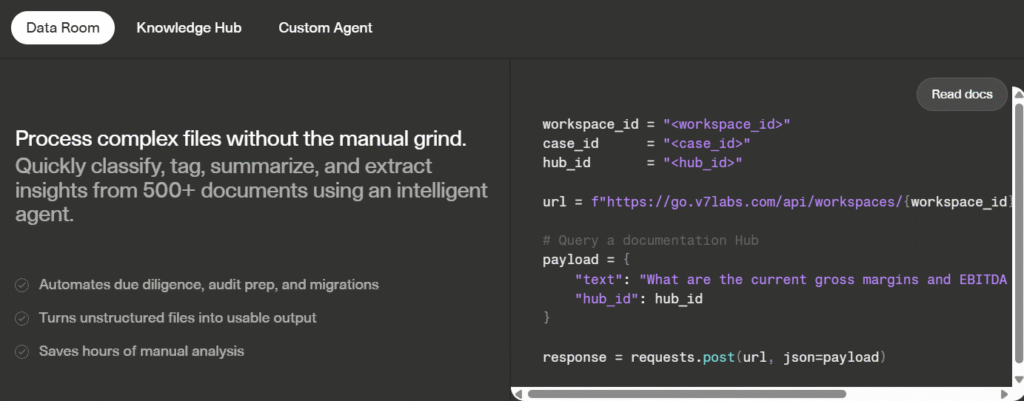Click the checkmark icon beside Saves hours
The width and height of the screenshot is (1024, 401).
(x=22, y=352)
